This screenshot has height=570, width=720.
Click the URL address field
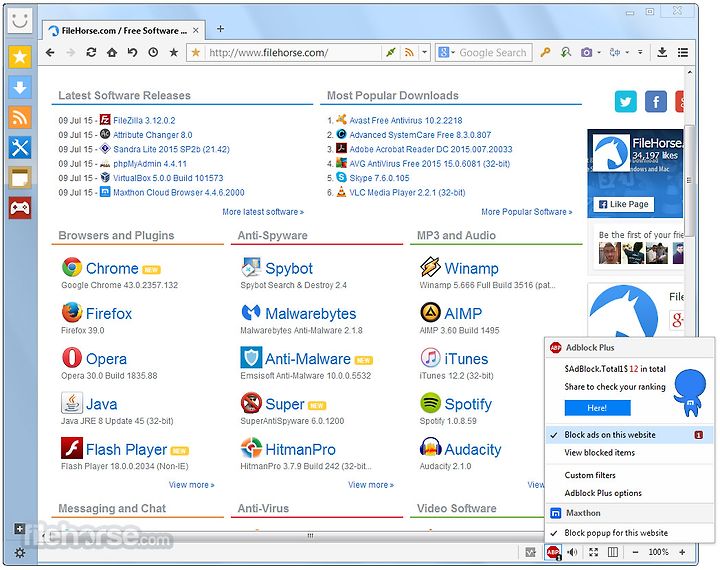[294, 53]
